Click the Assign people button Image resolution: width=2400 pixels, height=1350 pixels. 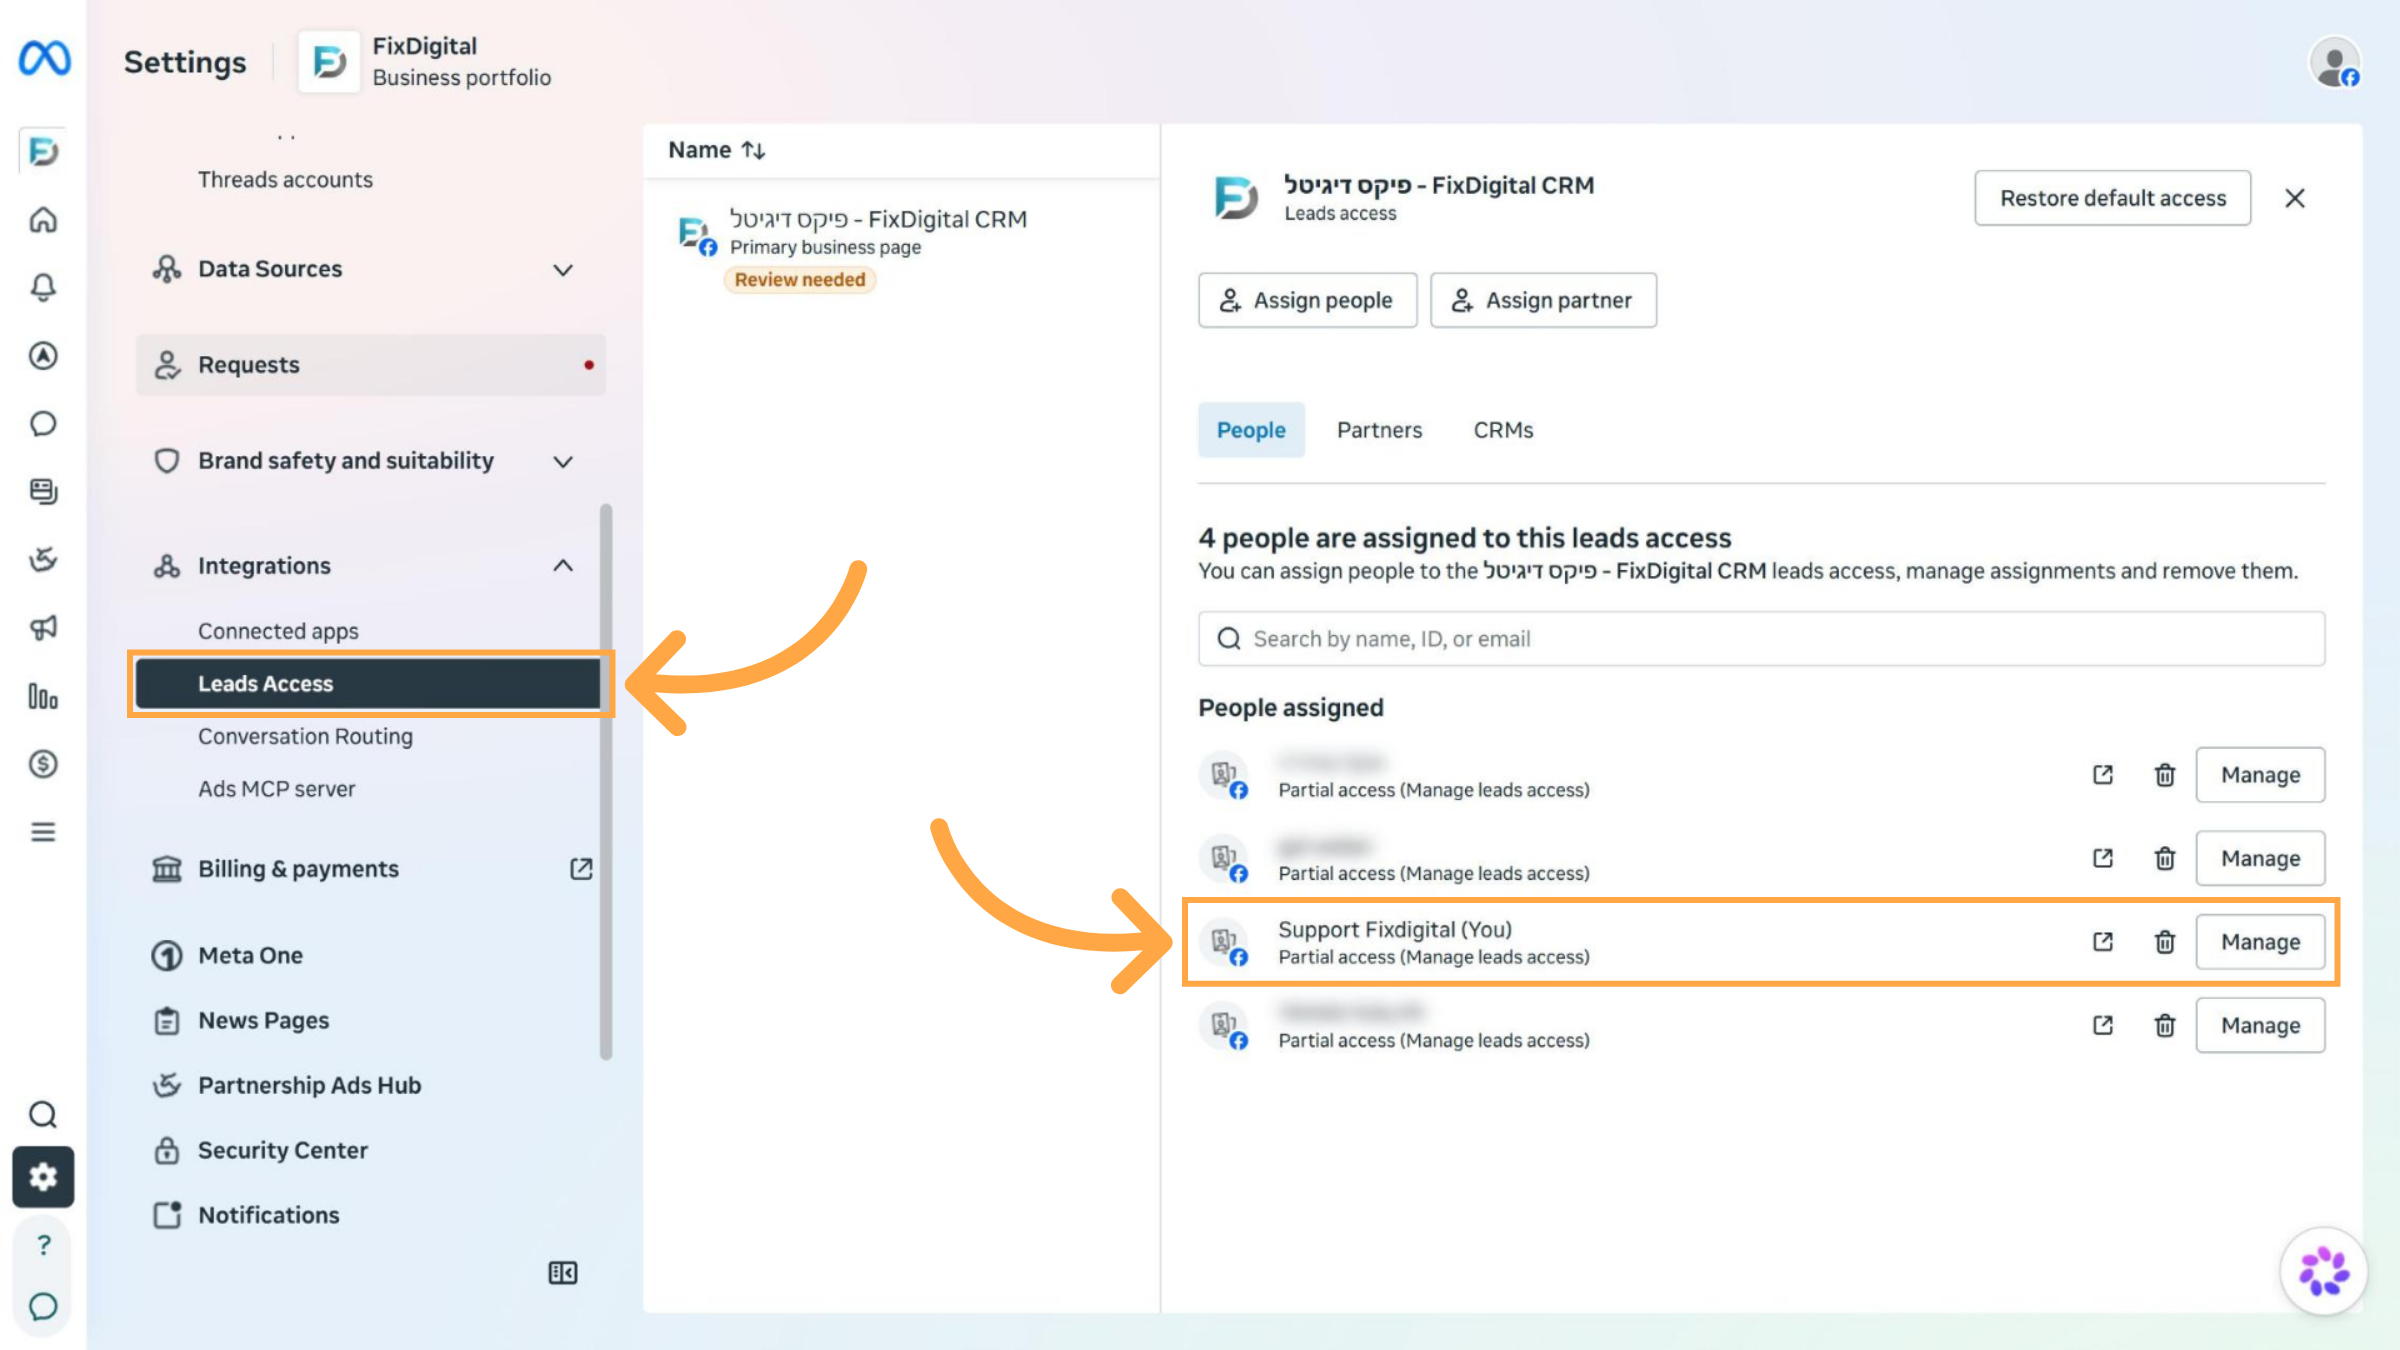click(1307, 300)
